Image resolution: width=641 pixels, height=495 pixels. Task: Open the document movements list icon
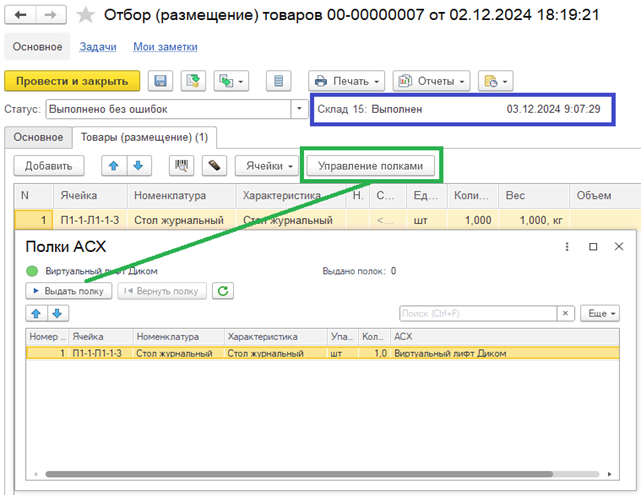[x=279, y=81]
